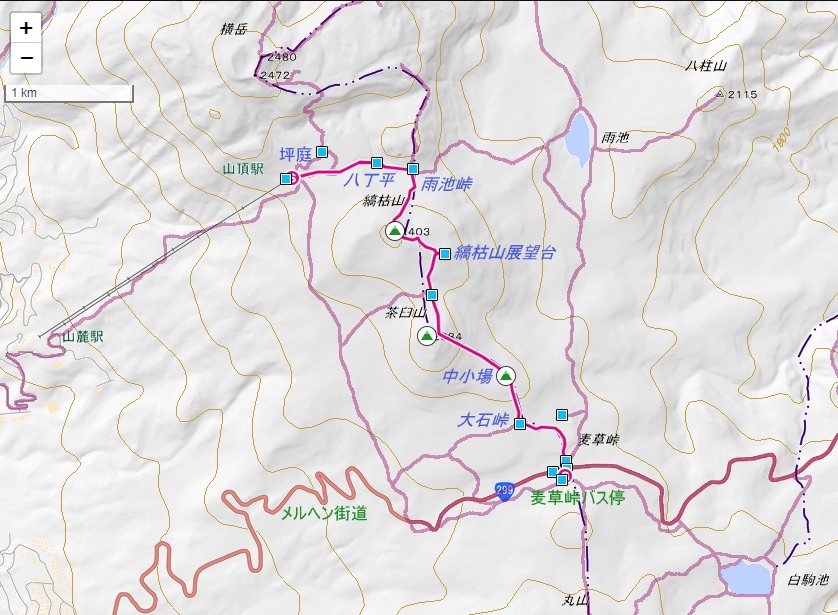This screenshot has height=615, width=838.
Task: Click the 山麓駅 station label
Action: pos(83,337)
